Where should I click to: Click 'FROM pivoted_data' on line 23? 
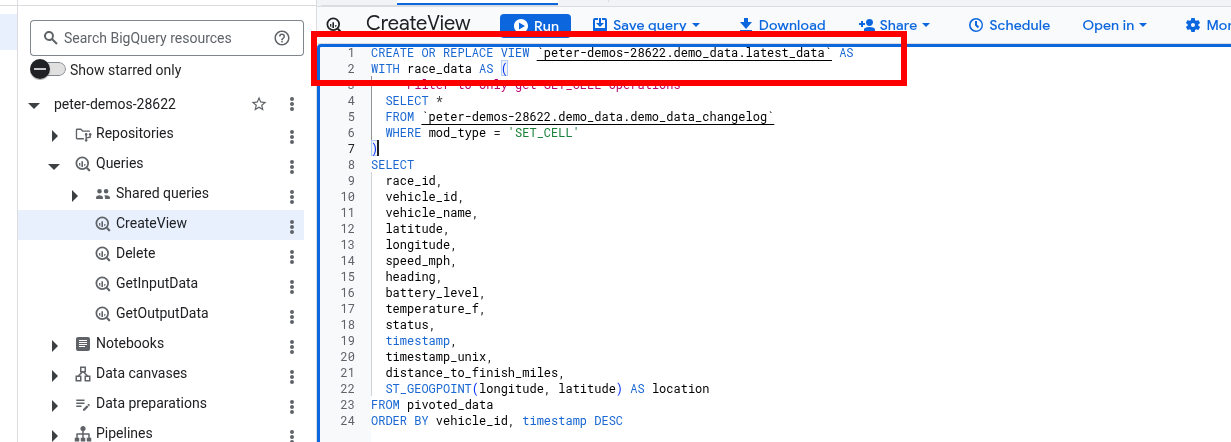click(x=432, y=405)
